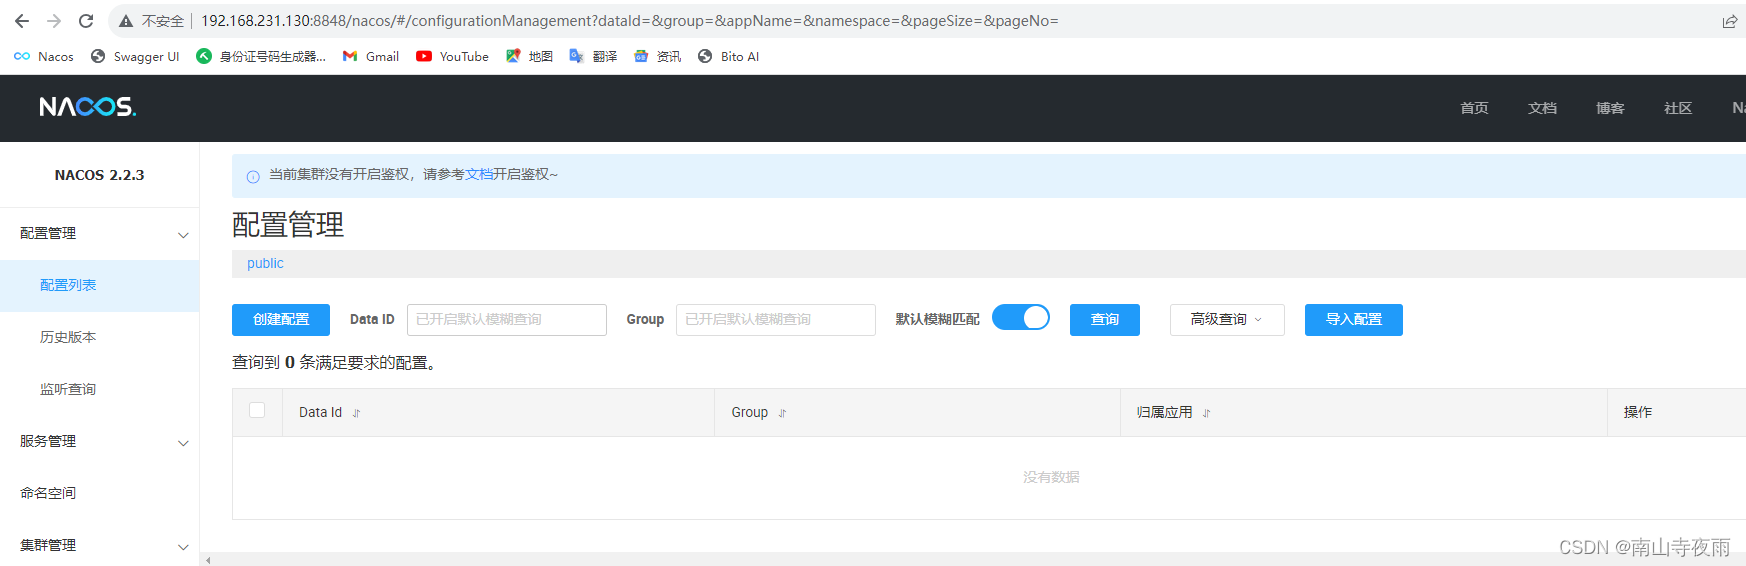
Task: Focus the Group input field
Action: (x=776, y=320)
